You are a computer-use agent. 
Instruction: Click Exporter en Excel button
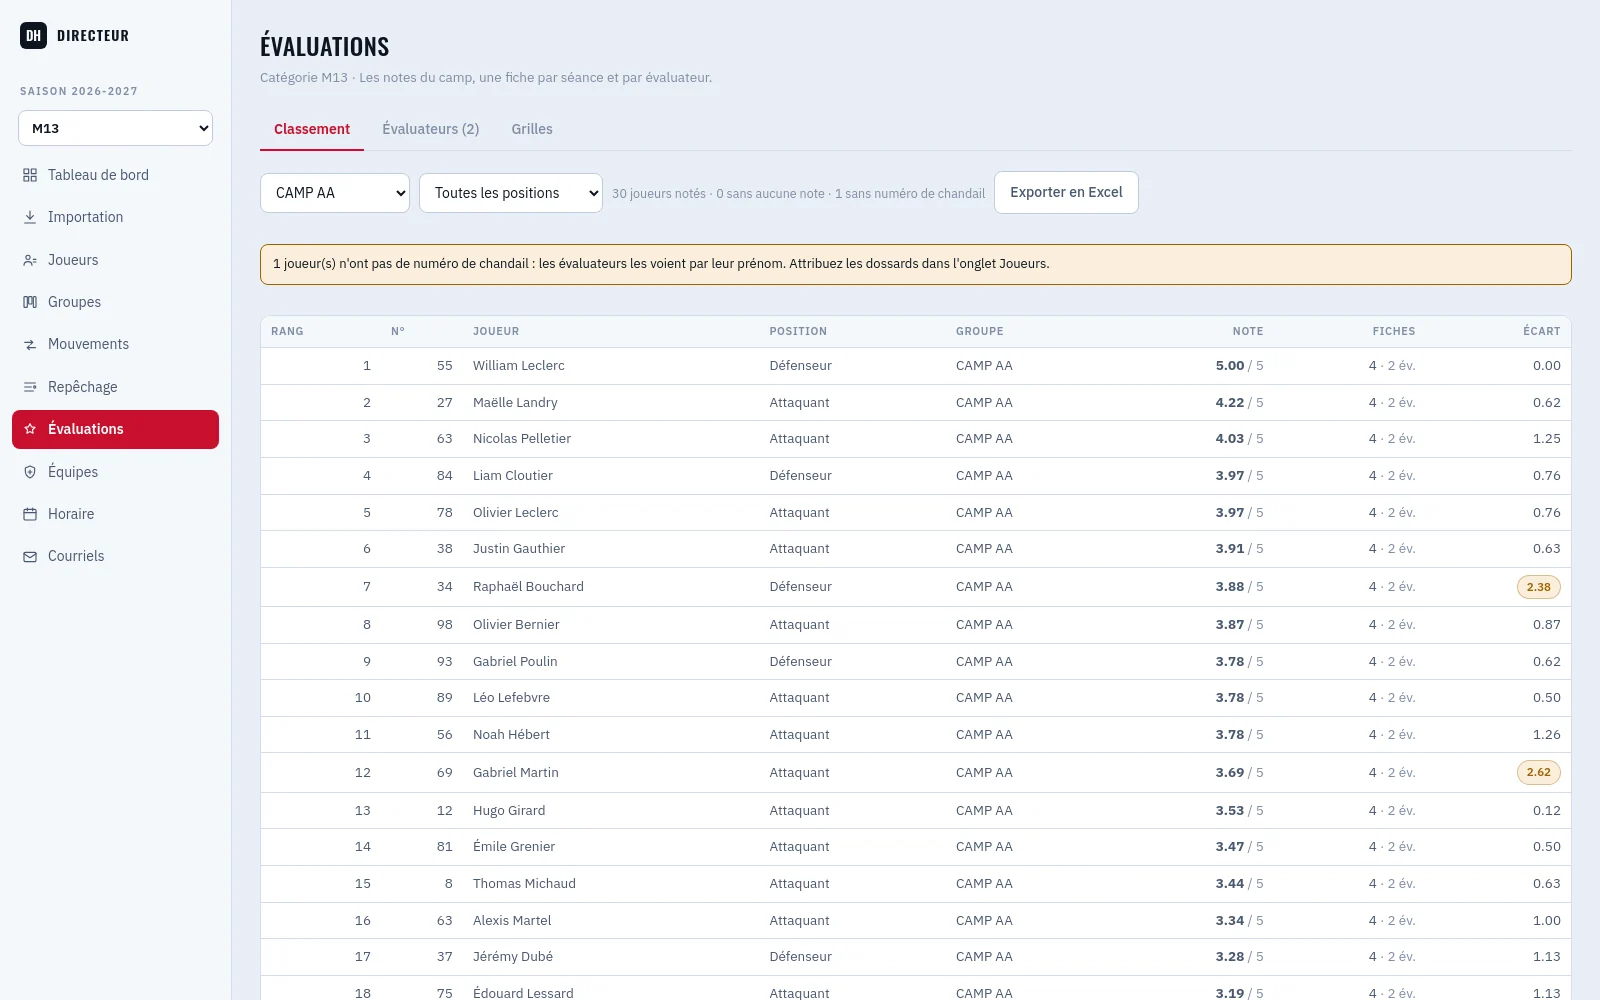point(1066,192)
